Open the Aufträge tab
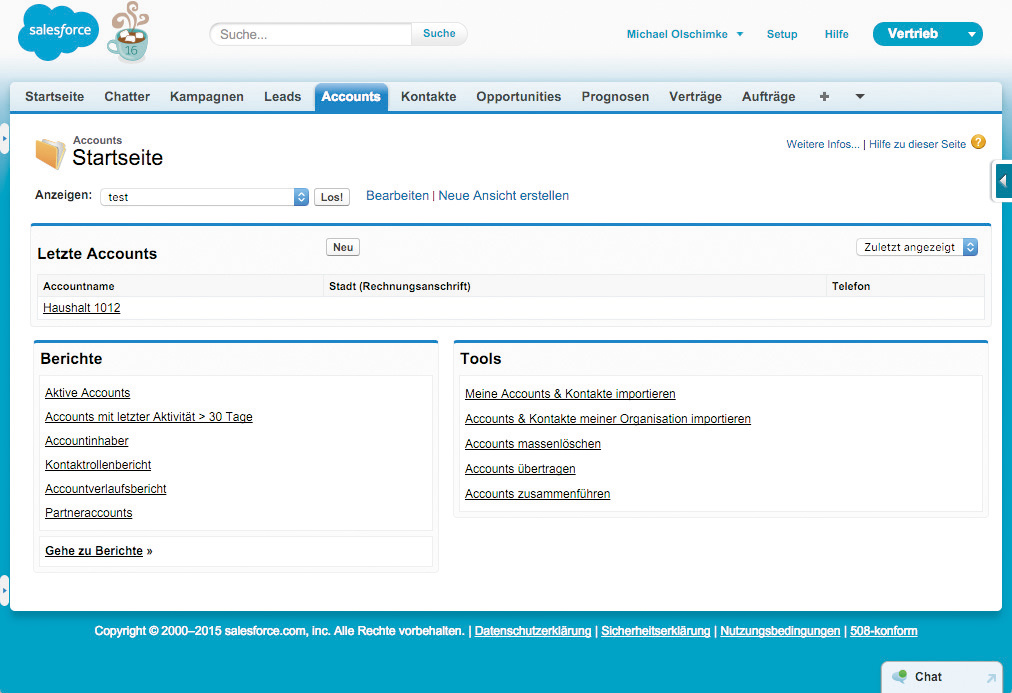This screenshot has width=1012, height=693. click(769, 96)
